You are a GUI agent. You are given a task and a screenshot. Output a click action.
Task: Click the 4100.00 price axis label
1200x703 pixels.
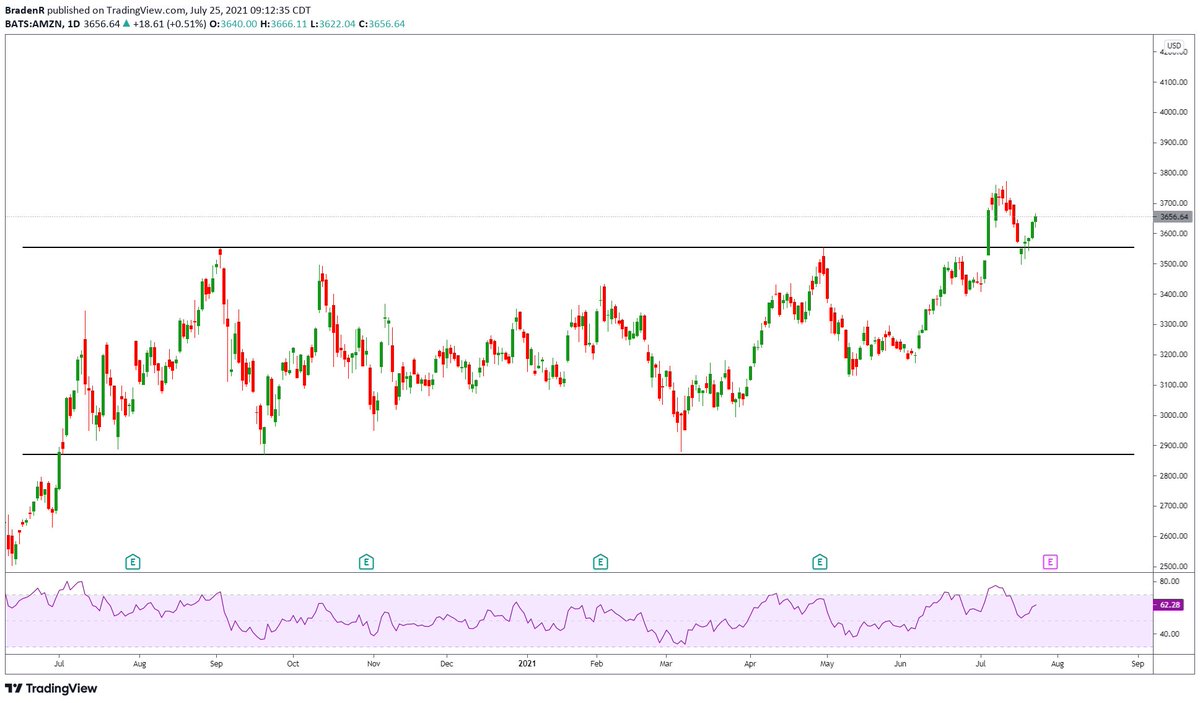(1172, 82)
